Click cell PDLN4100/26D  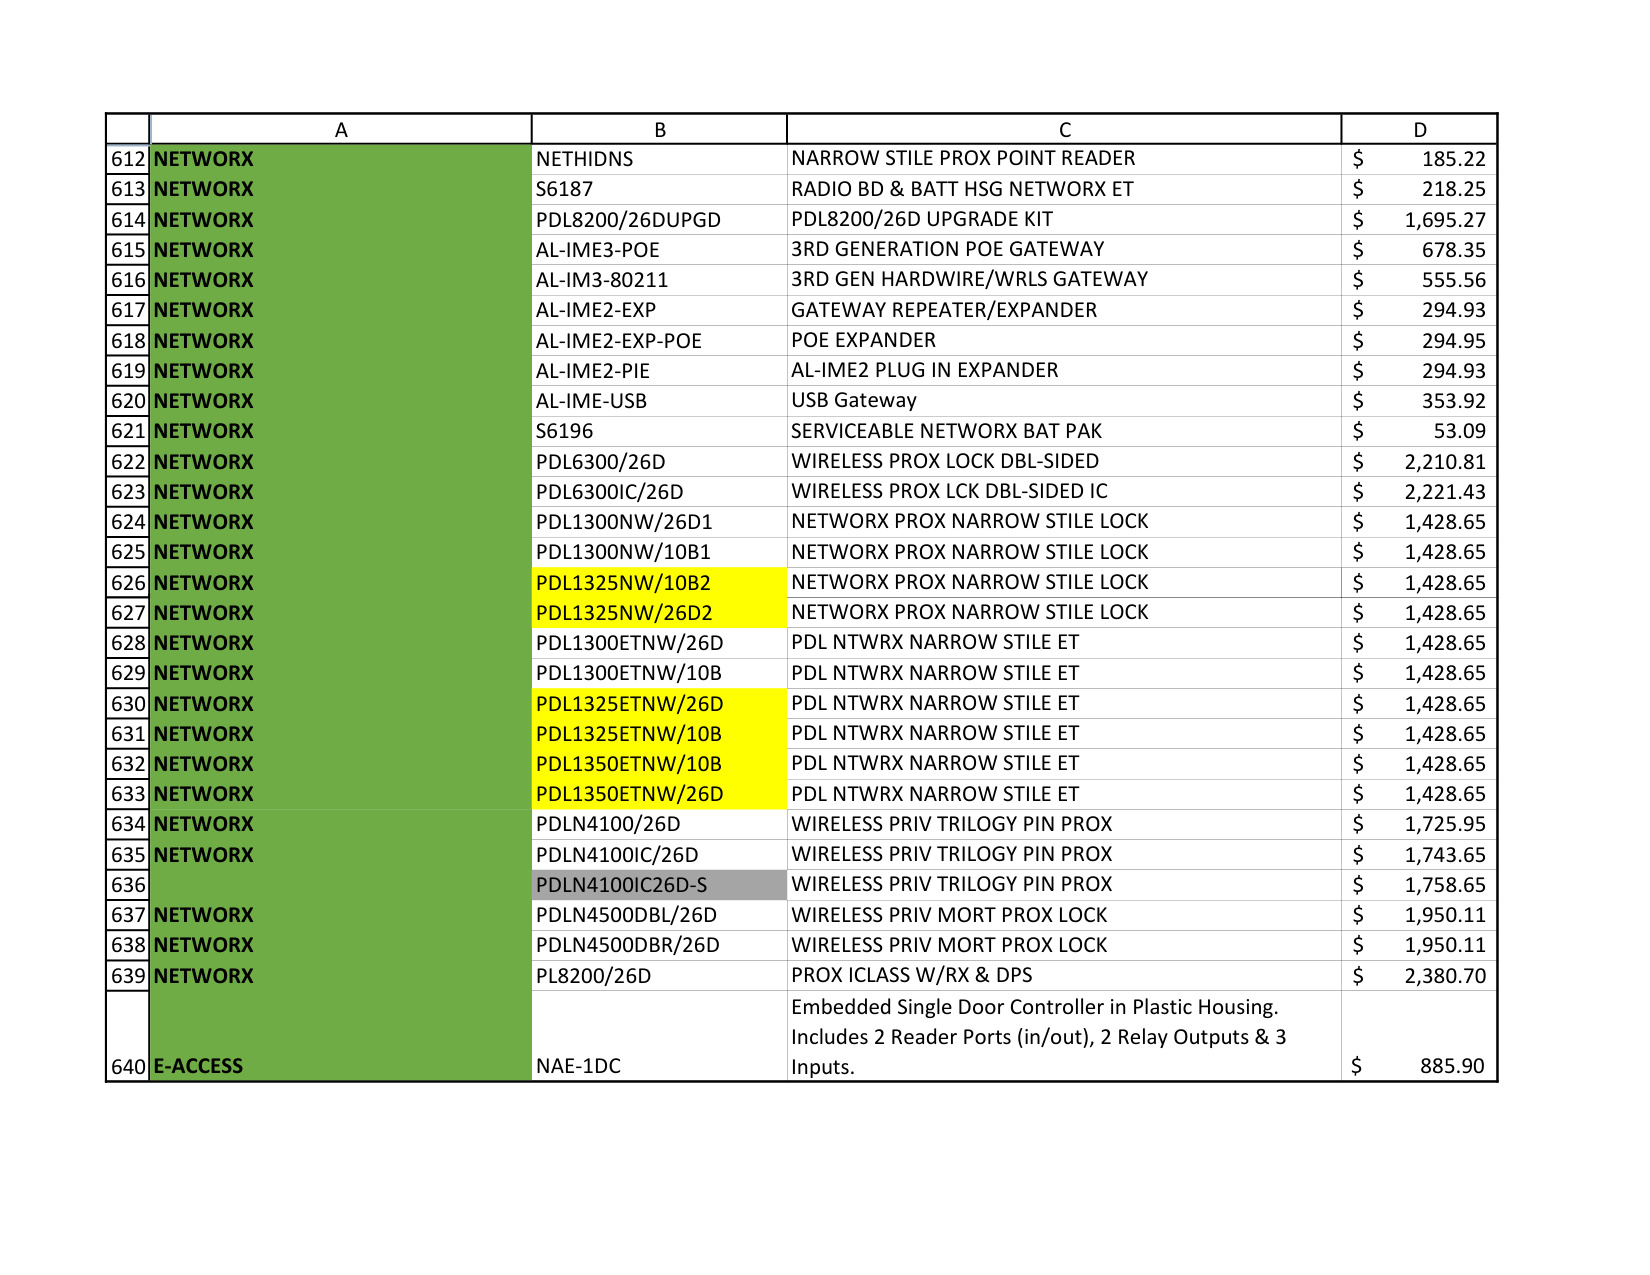660,824
